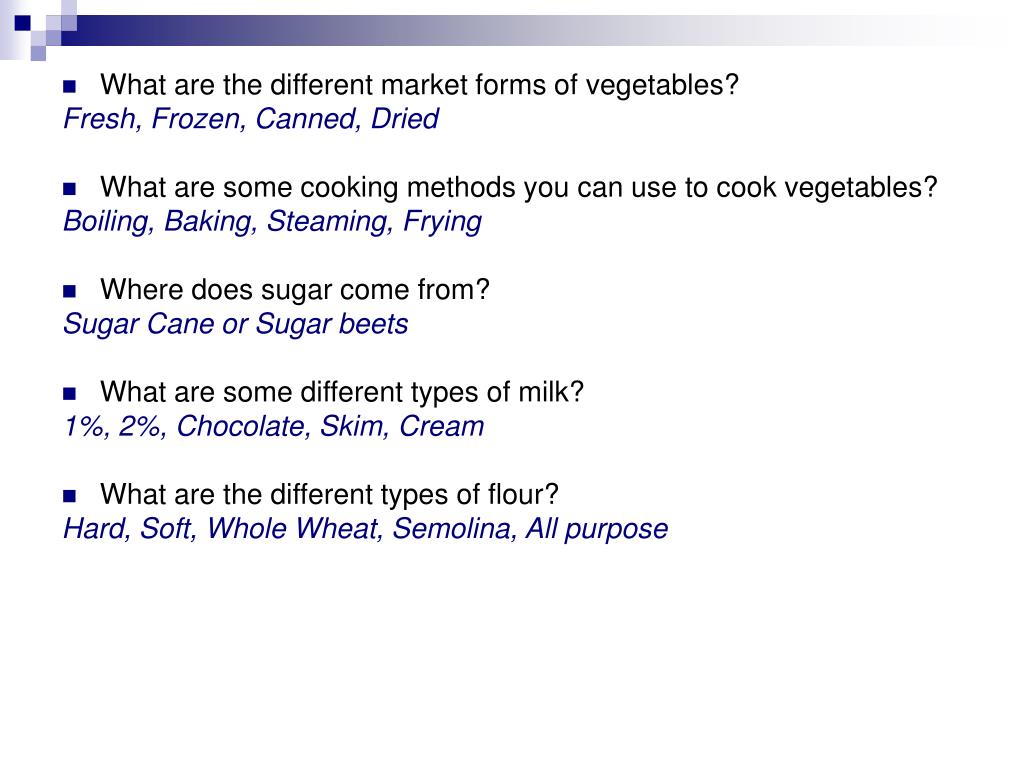Click the question 'What are the different market forms of vegetables?'

pos(419,86)
